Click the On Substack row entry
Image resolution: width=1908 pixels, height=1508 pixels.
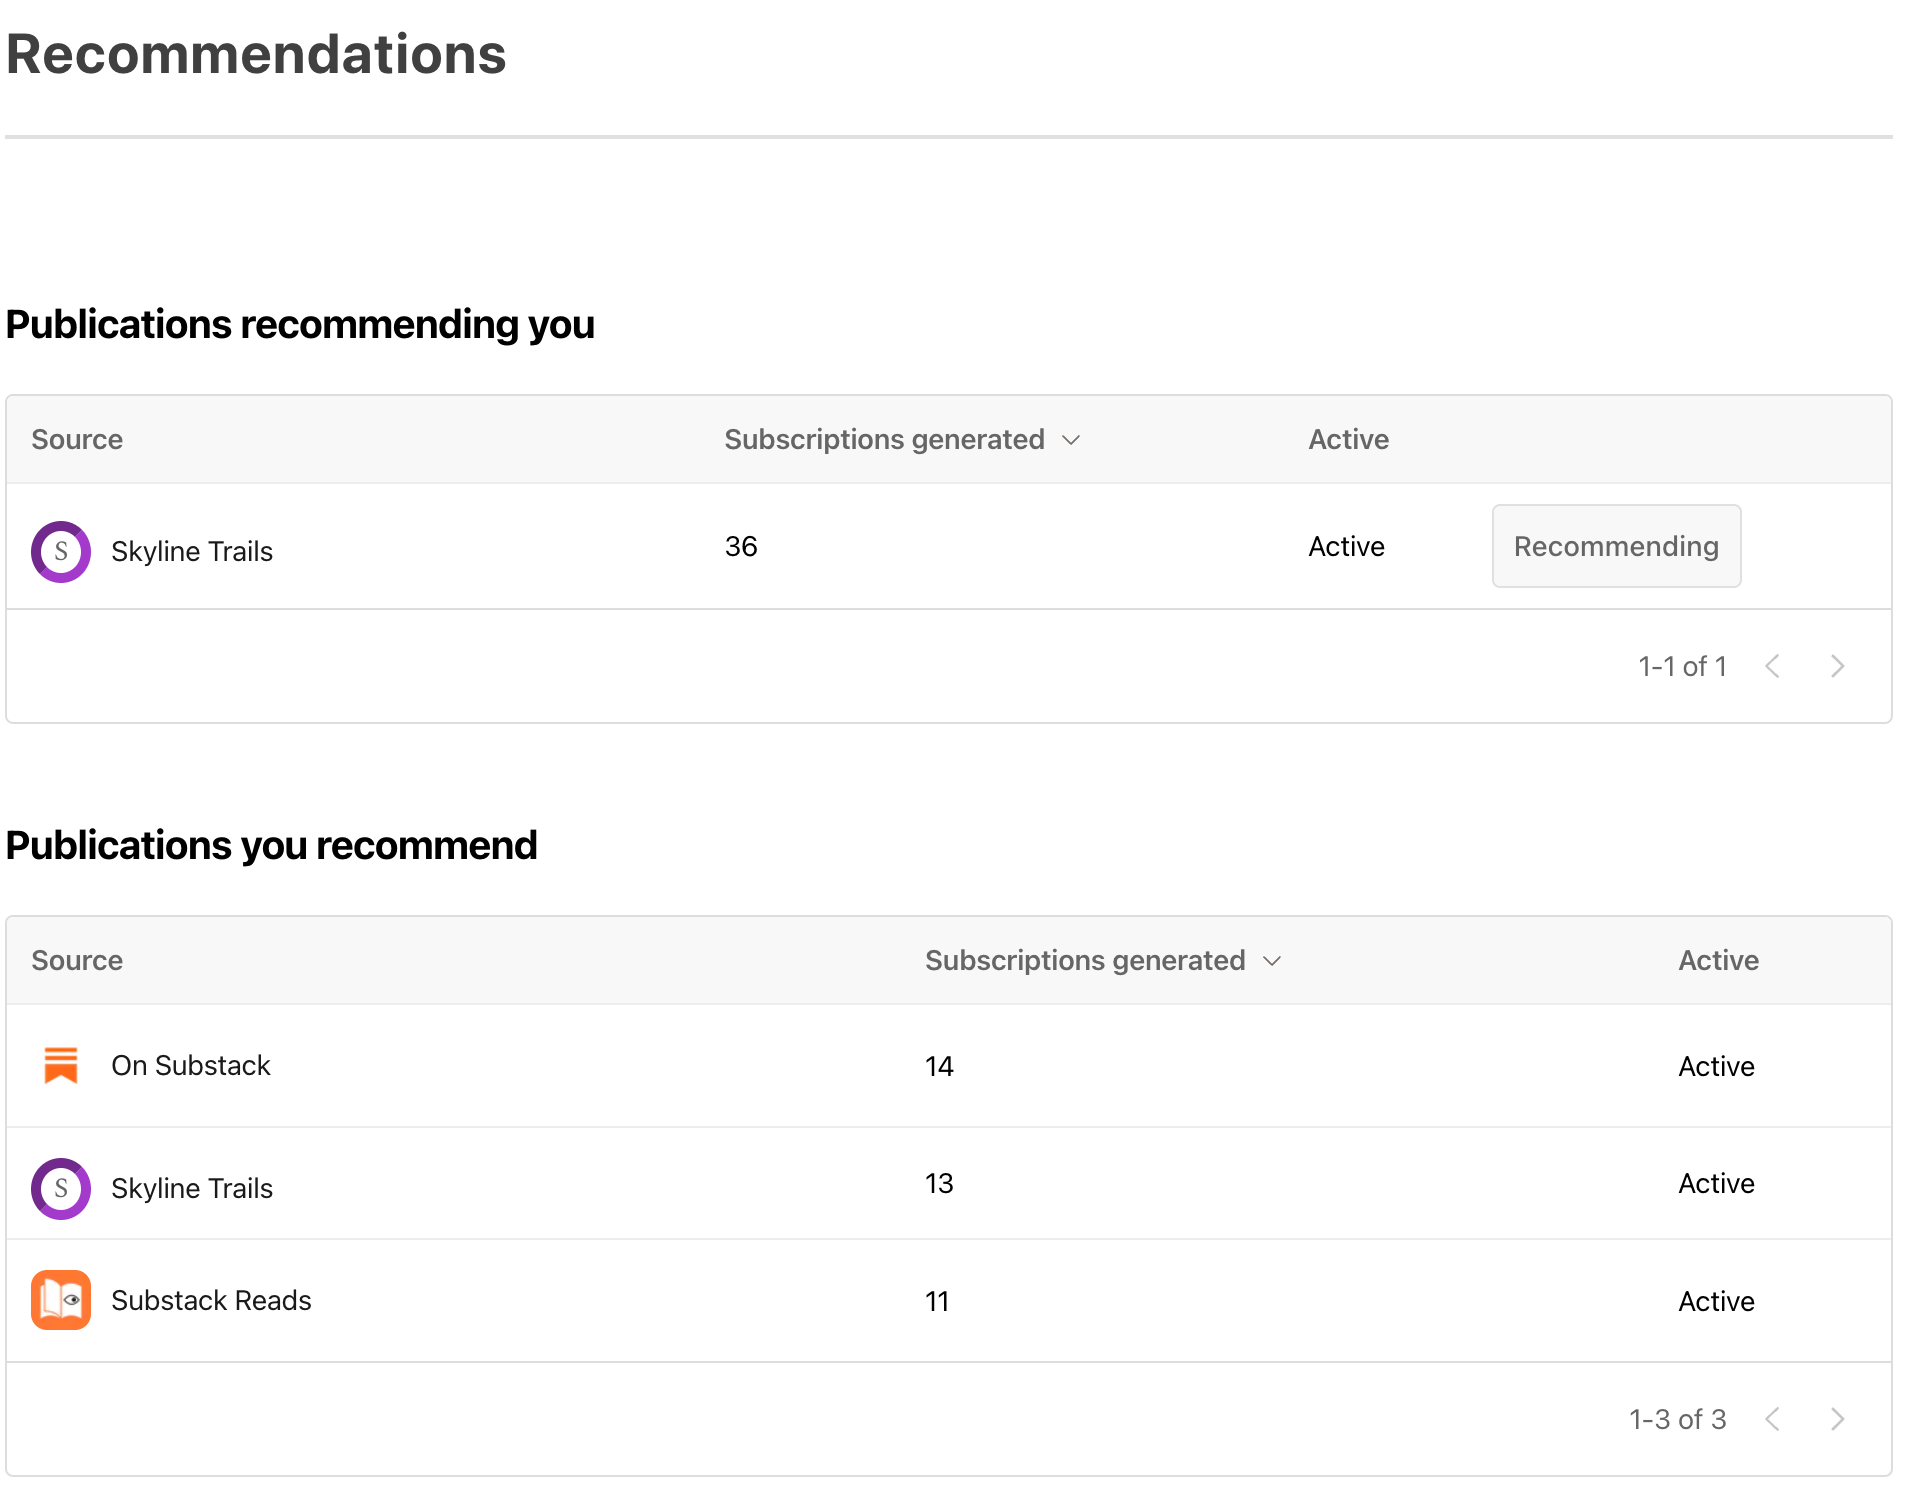pyautogui.click(x=191, y=1065)
